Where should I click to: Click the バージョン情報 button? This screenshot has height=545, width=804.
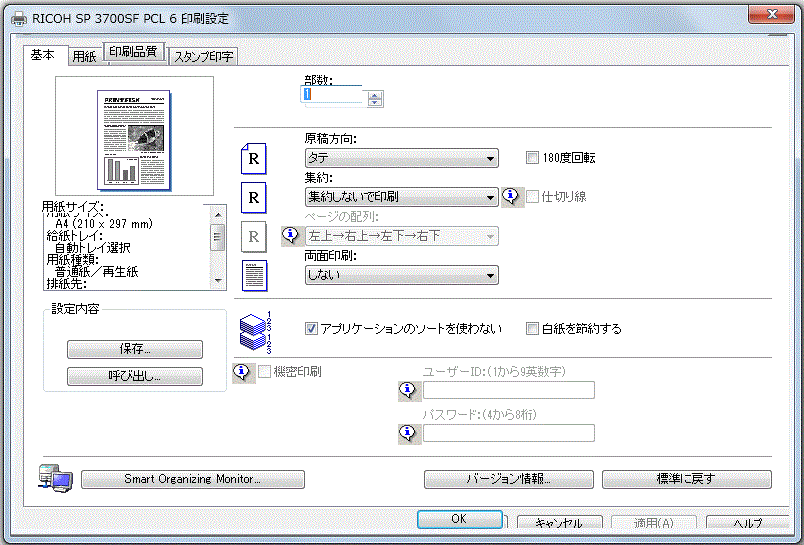508,479
